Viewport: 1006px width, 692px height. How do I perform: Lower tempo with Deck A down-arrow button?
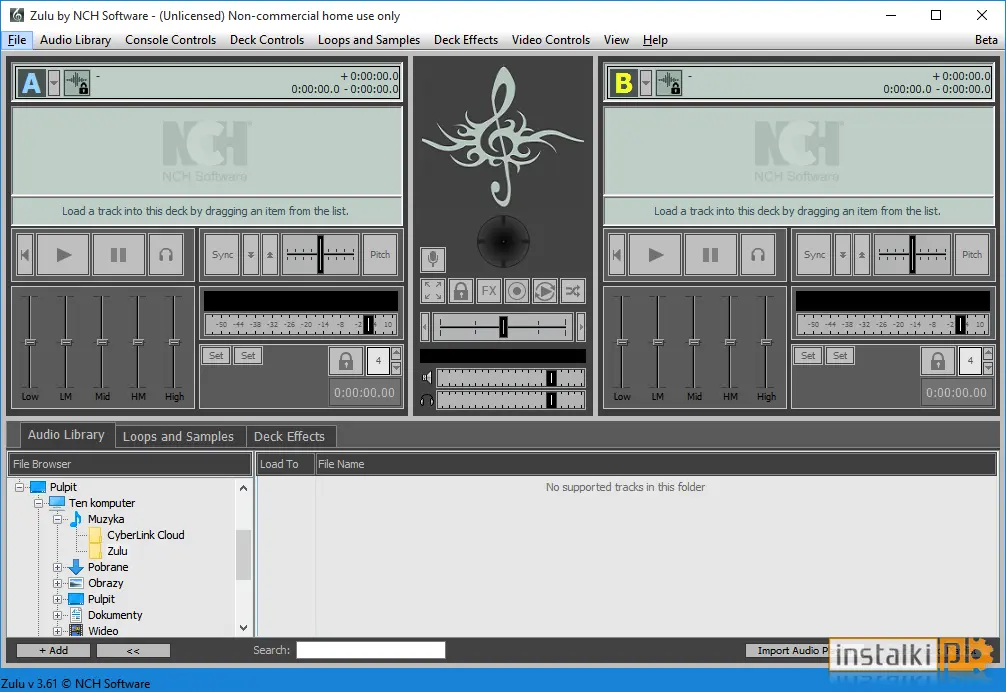[x=251, y=255]
